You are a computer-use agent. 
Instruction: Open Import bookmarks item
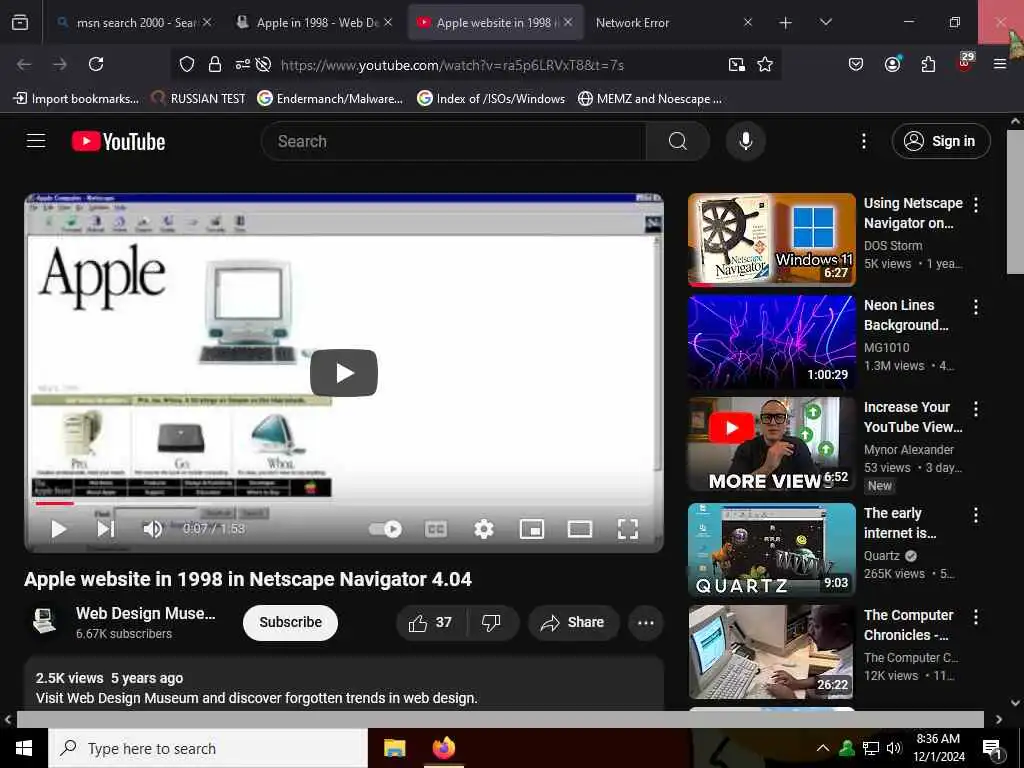pyautogui.click(x=76, y=99)
